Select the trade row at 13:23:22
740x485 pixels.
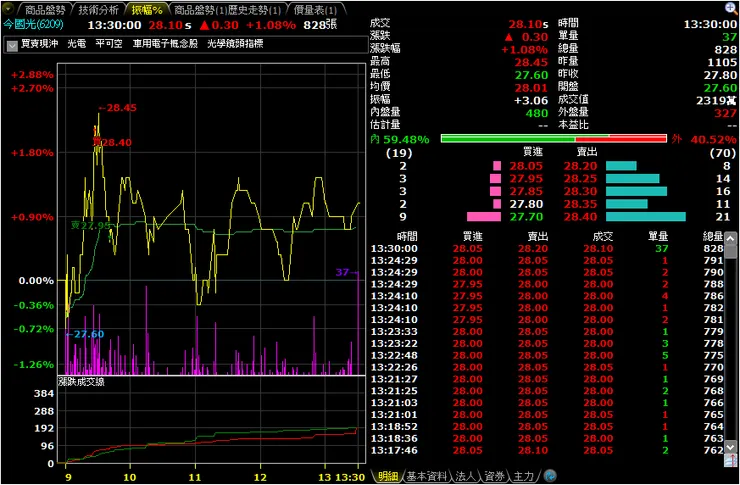pyautogui.click(x=547, y=343)
